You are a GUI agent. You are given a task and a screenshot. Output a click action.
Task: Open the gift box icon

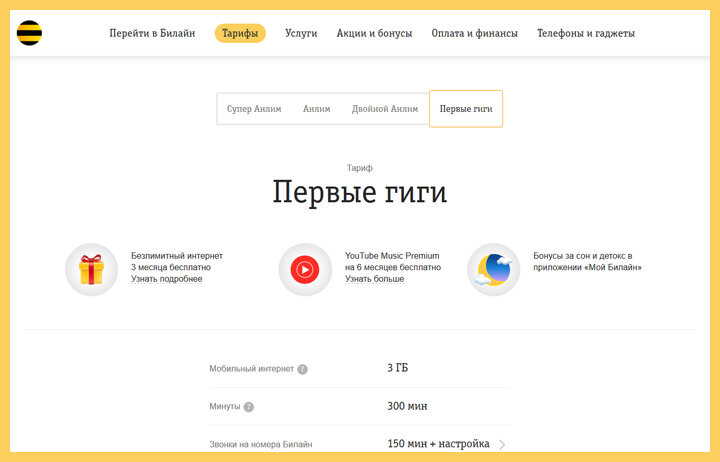pyautogui.click(x=91, y=270)
